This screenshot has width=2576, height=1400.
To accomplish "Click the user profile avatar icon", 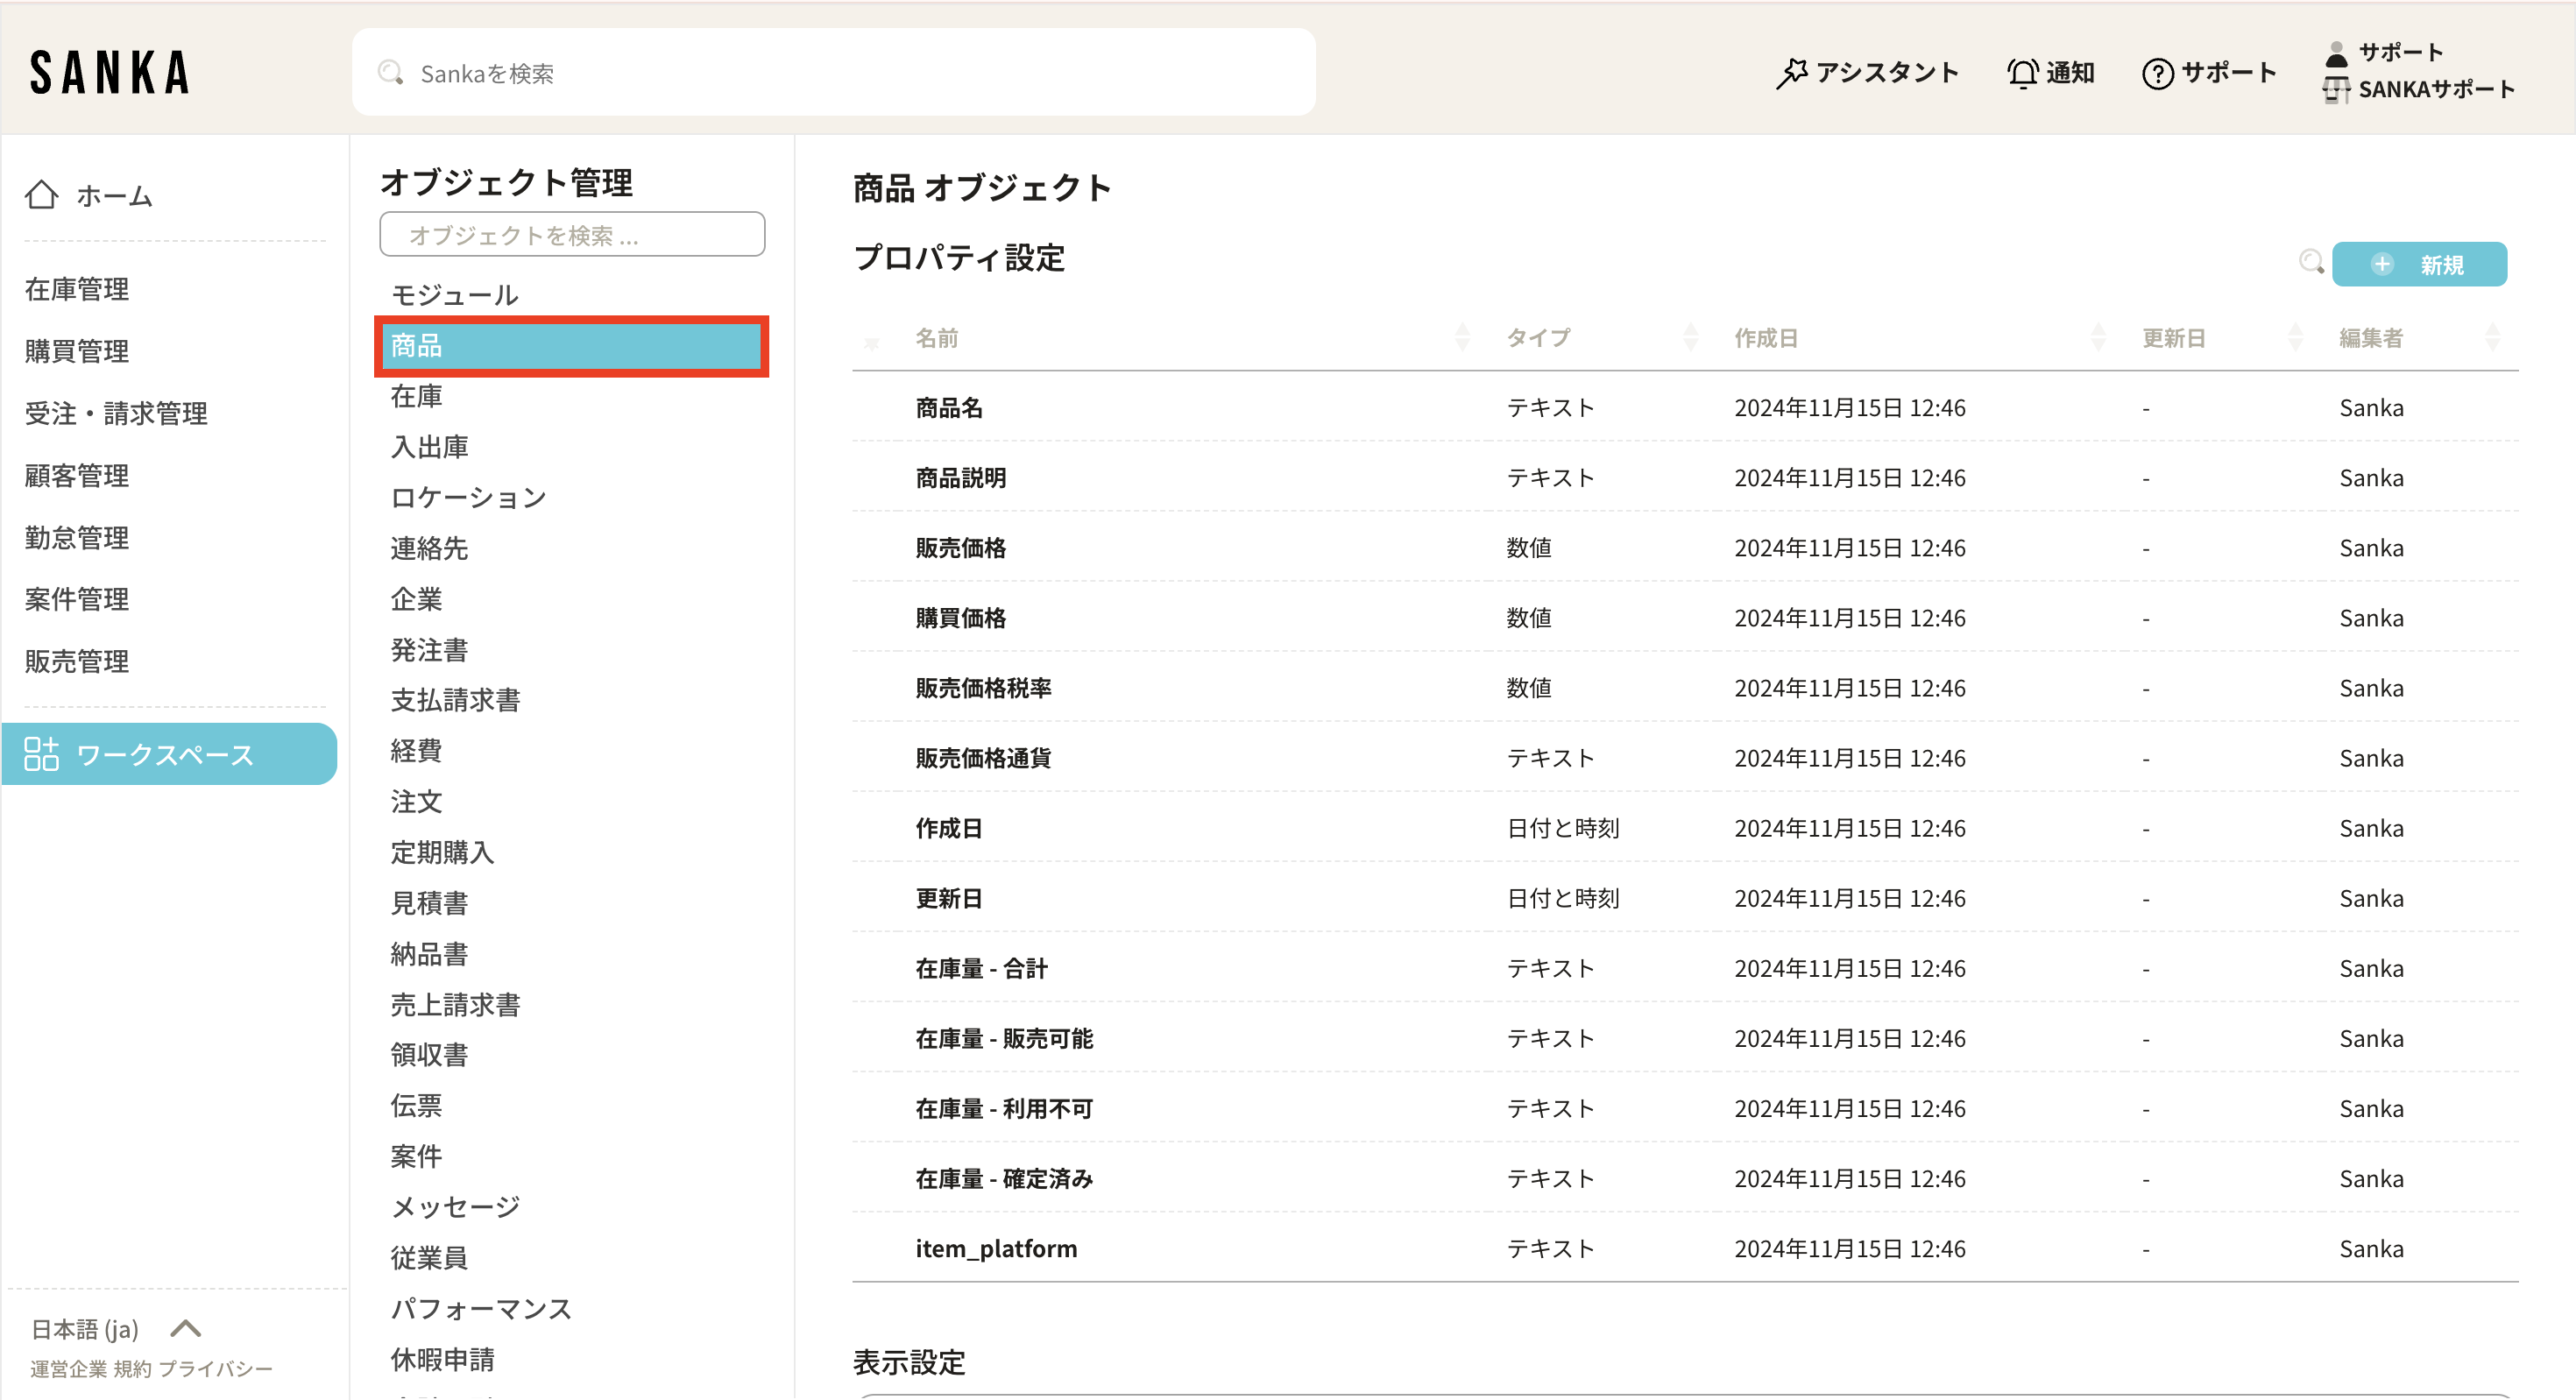I will coord(2336,54).
